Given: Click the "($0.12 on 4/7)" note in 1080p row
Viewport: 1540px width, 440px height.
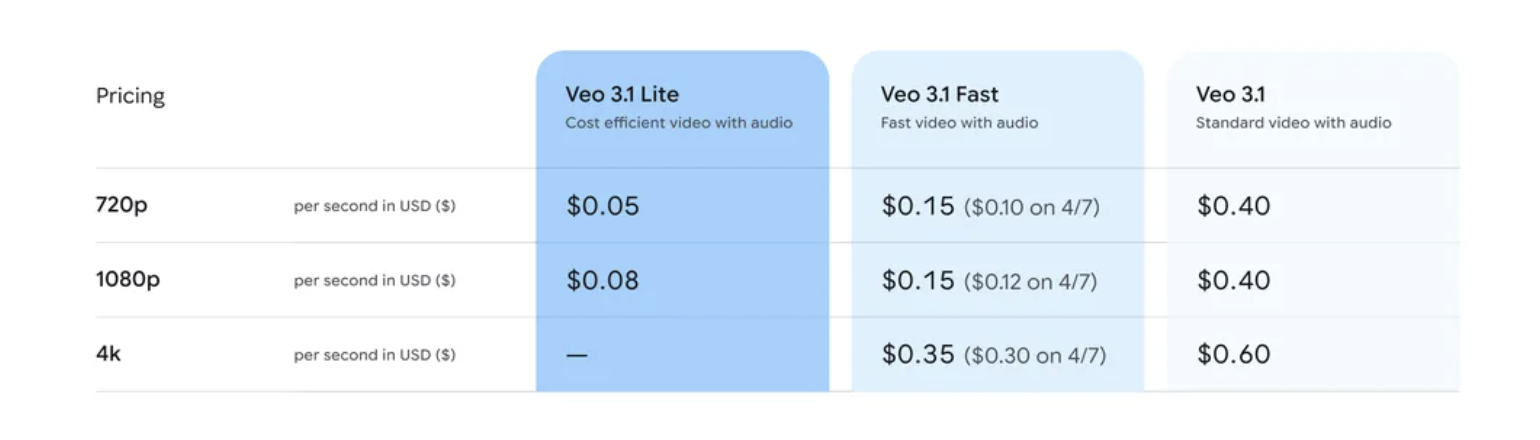Looking at the screenshot, I should 1030,282.
